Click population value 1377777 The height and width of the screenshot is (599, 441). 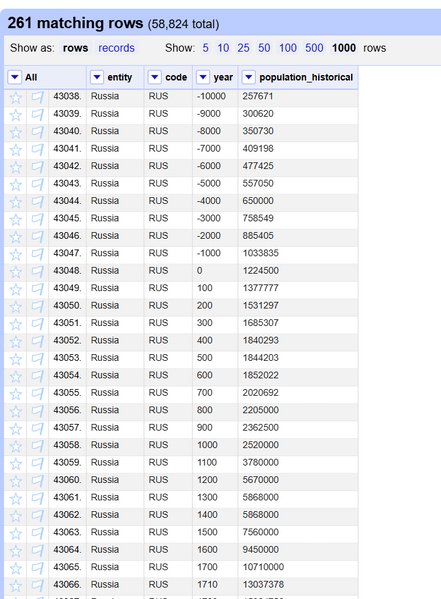click(261, 288)
